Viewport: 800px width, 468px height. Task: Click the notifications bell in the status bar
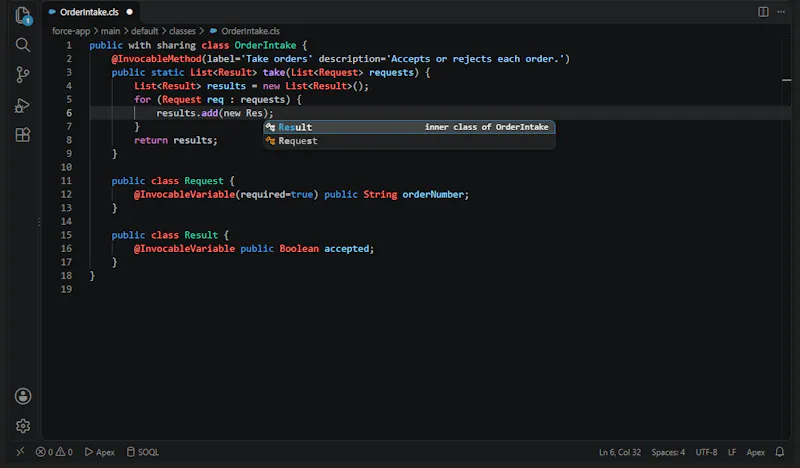tap(780, 452)
